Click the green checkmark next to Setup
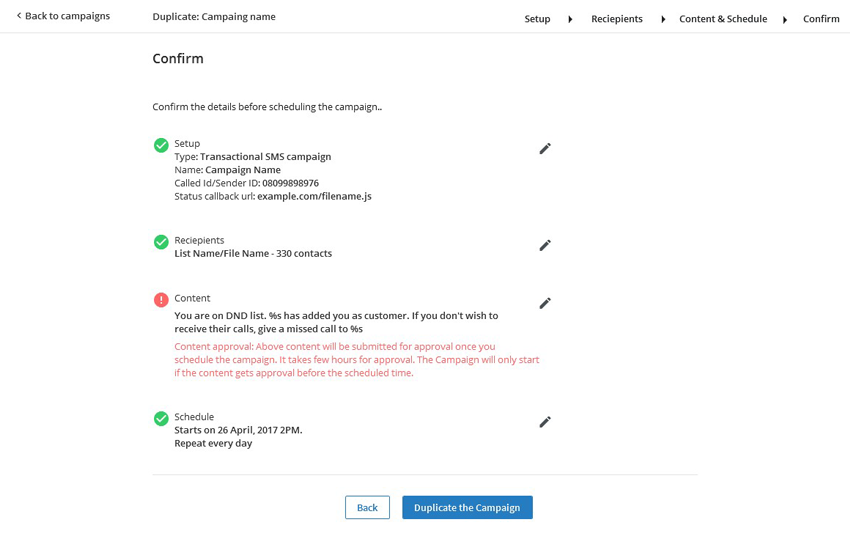Viewport: 850px width, 547px height. (161, 145)
